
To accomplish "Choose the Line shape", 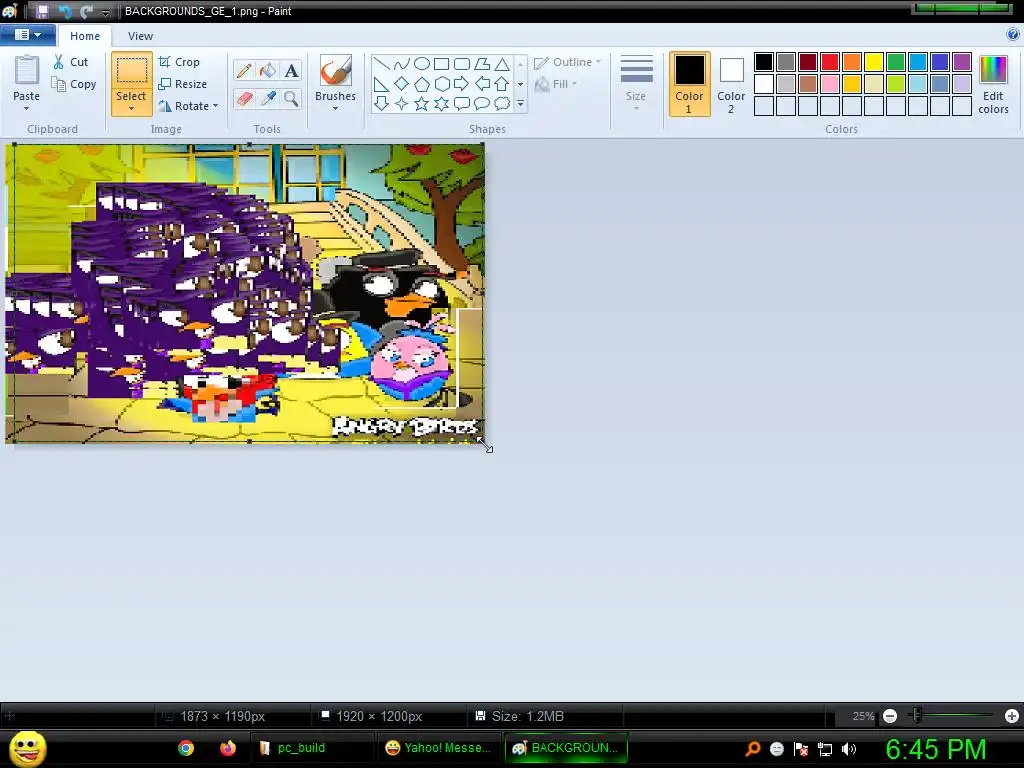I will [x=382, y=63].
